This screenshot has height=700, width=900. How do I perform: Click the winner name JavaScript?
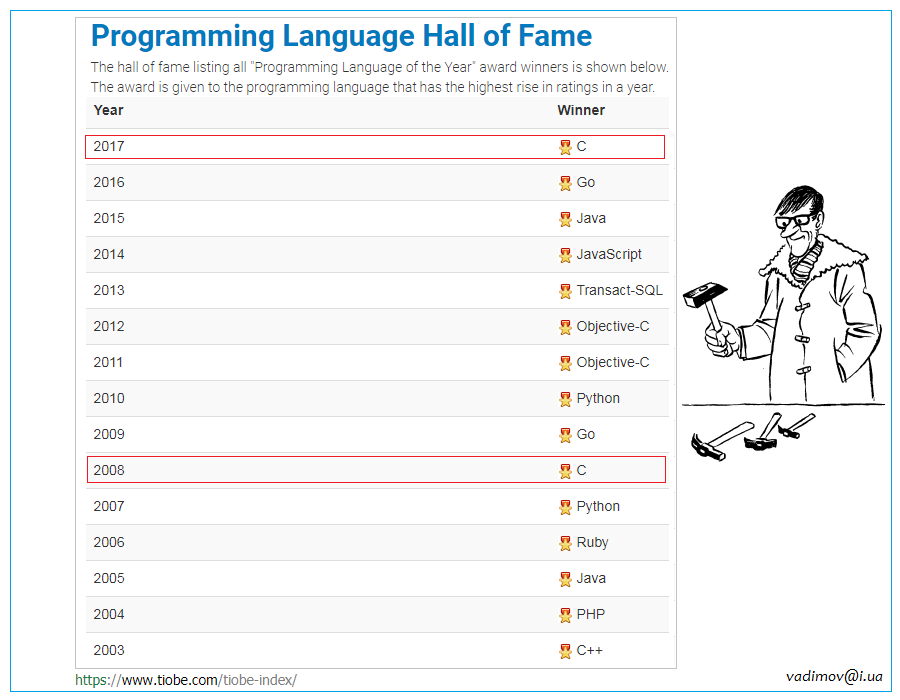609,255
